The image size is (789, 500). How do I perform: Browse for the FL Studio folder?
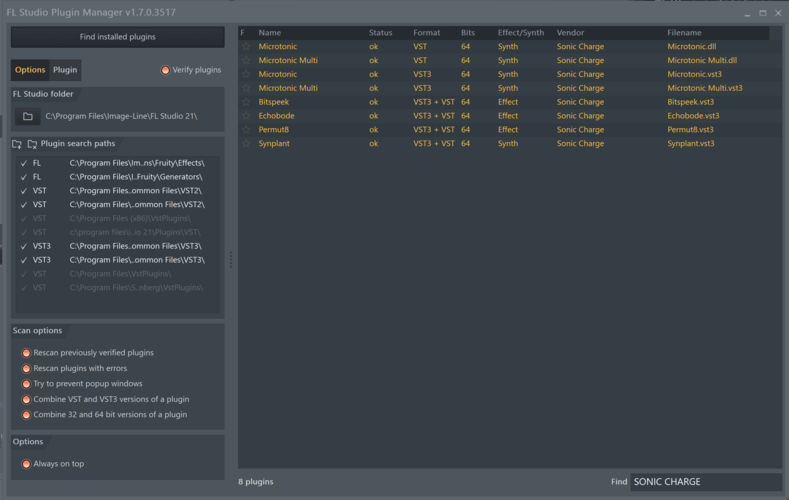pyautogui.click(x=28, y=116)
